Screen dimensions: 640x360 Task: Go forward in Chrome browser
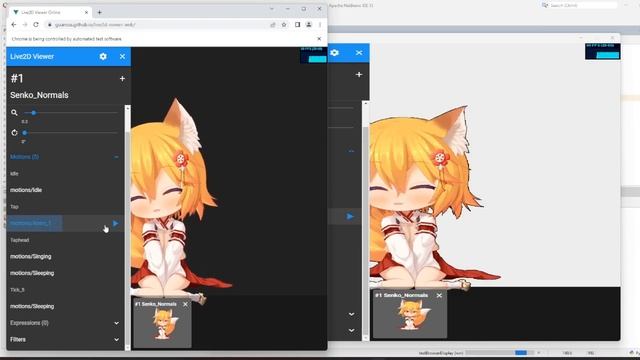(25, 25)
